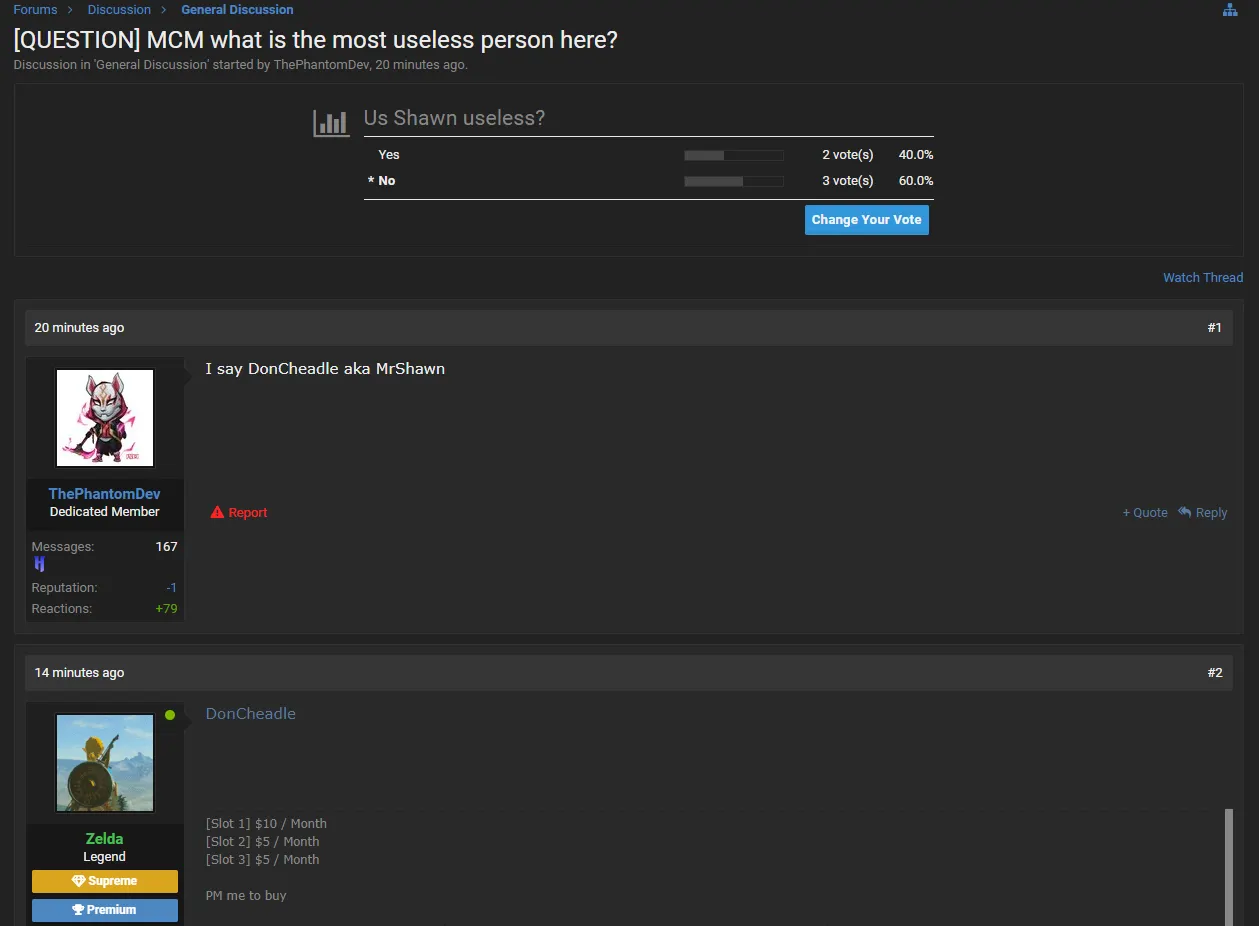Open Zelda's avatar image
This screenshot has width=1259, height=926.
[105, 763]
